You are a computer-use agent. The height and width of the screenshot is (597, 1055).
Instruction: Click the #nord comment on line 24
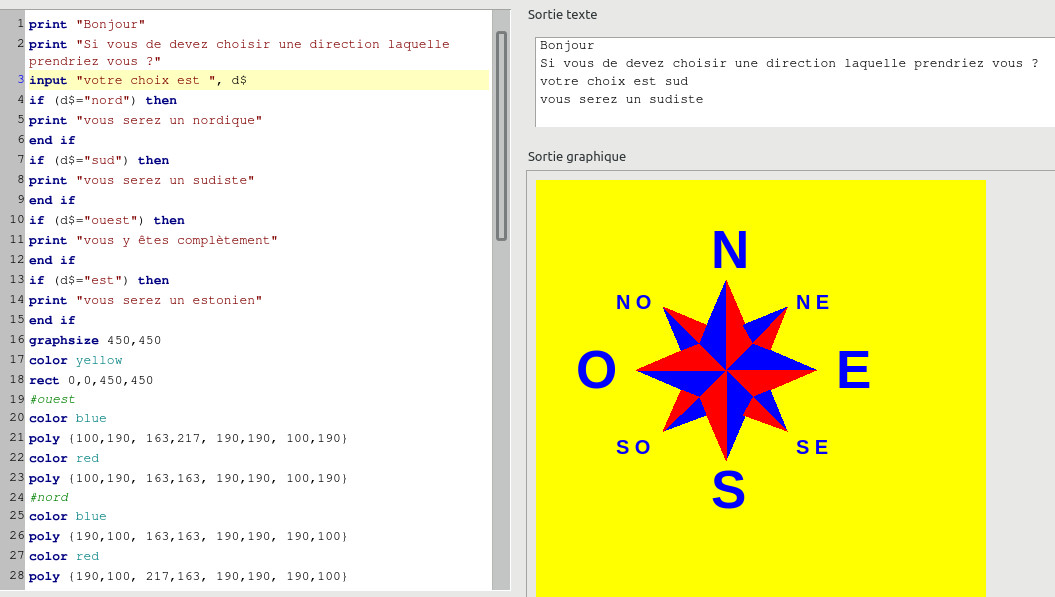click(x=48, y=497)
